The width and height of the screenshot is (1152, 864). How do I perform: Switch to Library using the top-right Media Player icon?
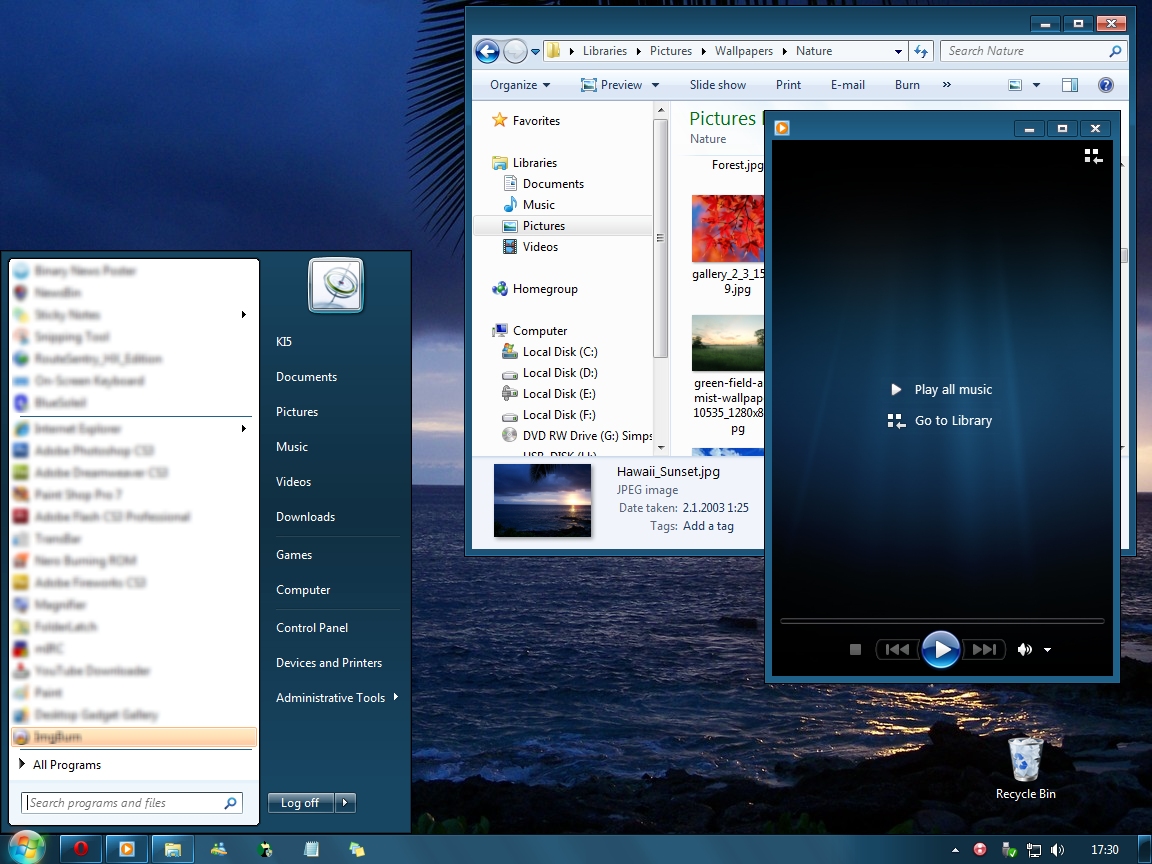(1093, 156)
